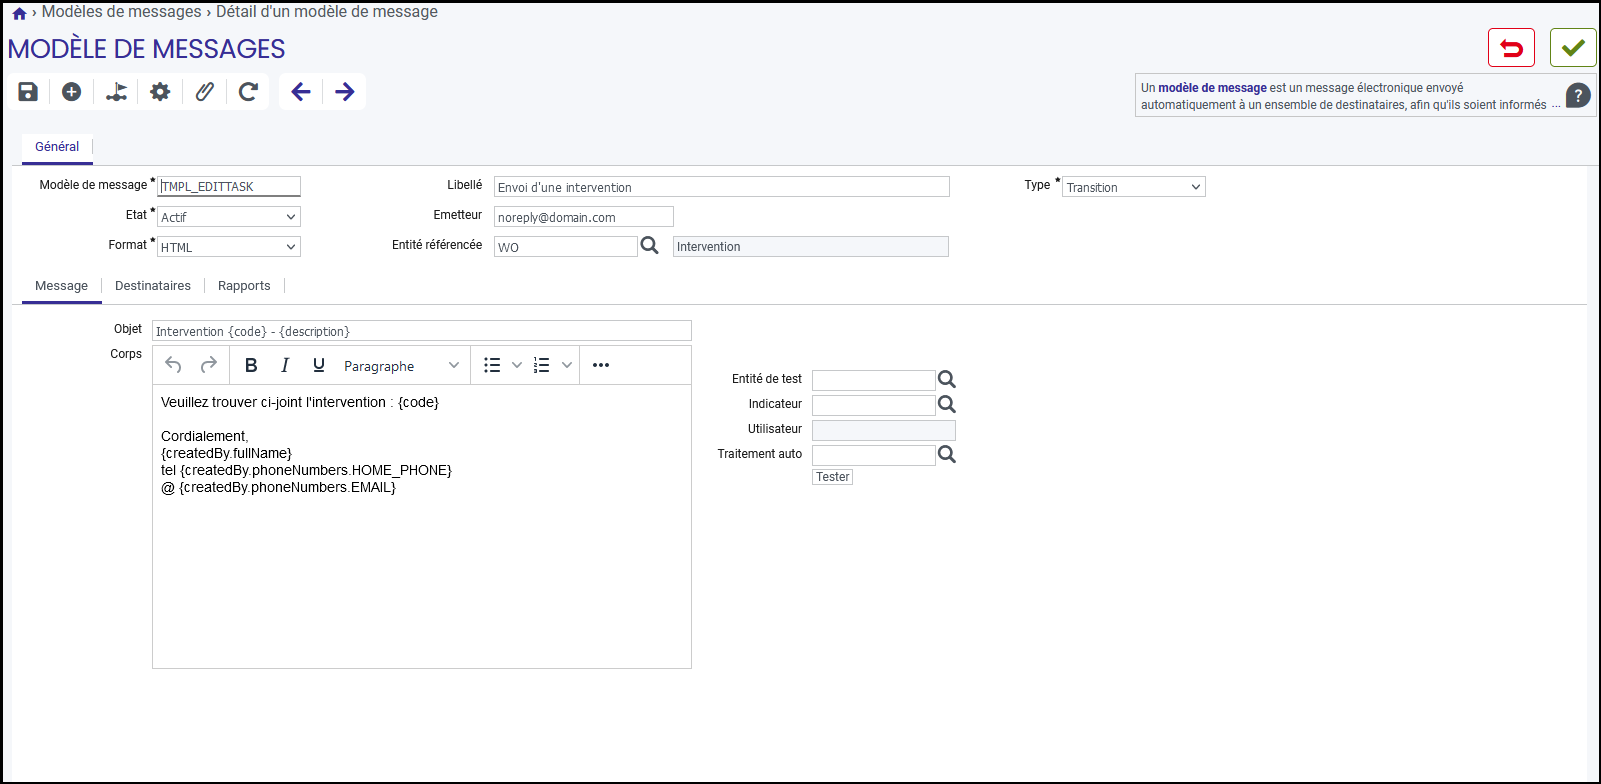Screen dimensions: 1601x784
Task: Open the Type dropdown showing Transition
Action: click(1134, 187)
